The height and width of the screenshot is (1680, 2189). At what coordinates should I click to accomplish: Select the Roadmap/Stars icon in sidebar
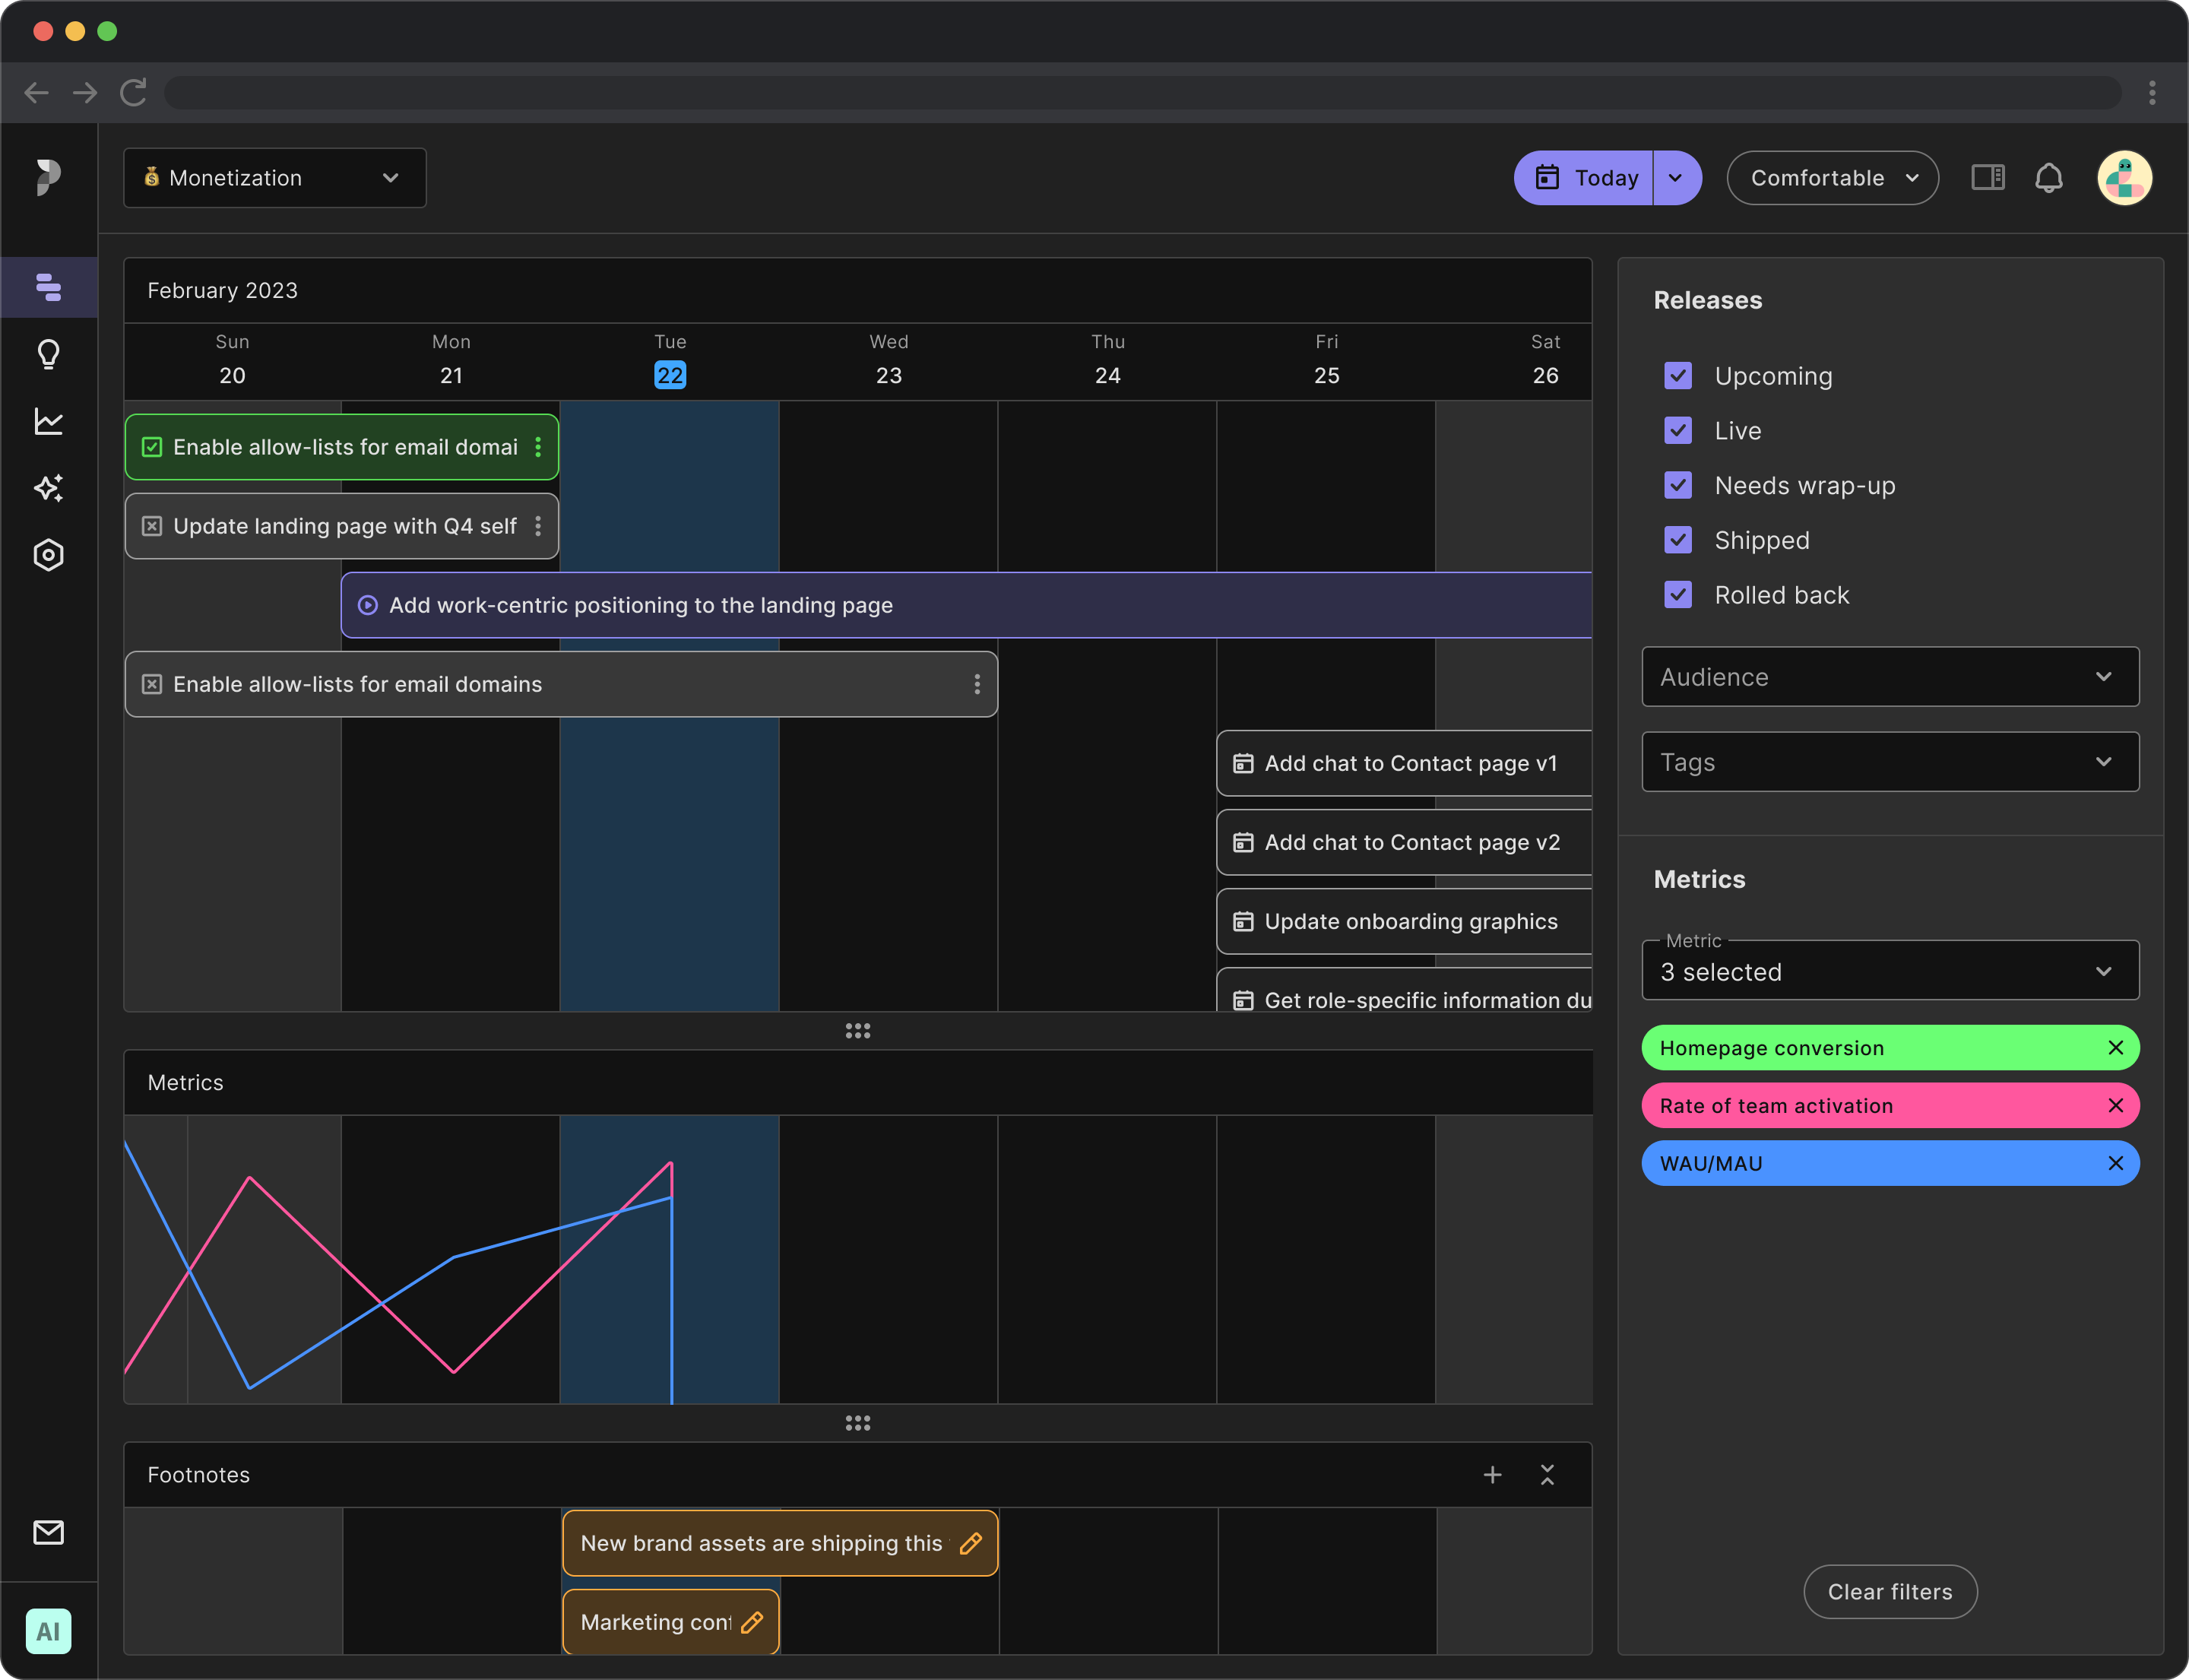pos(48,487)
